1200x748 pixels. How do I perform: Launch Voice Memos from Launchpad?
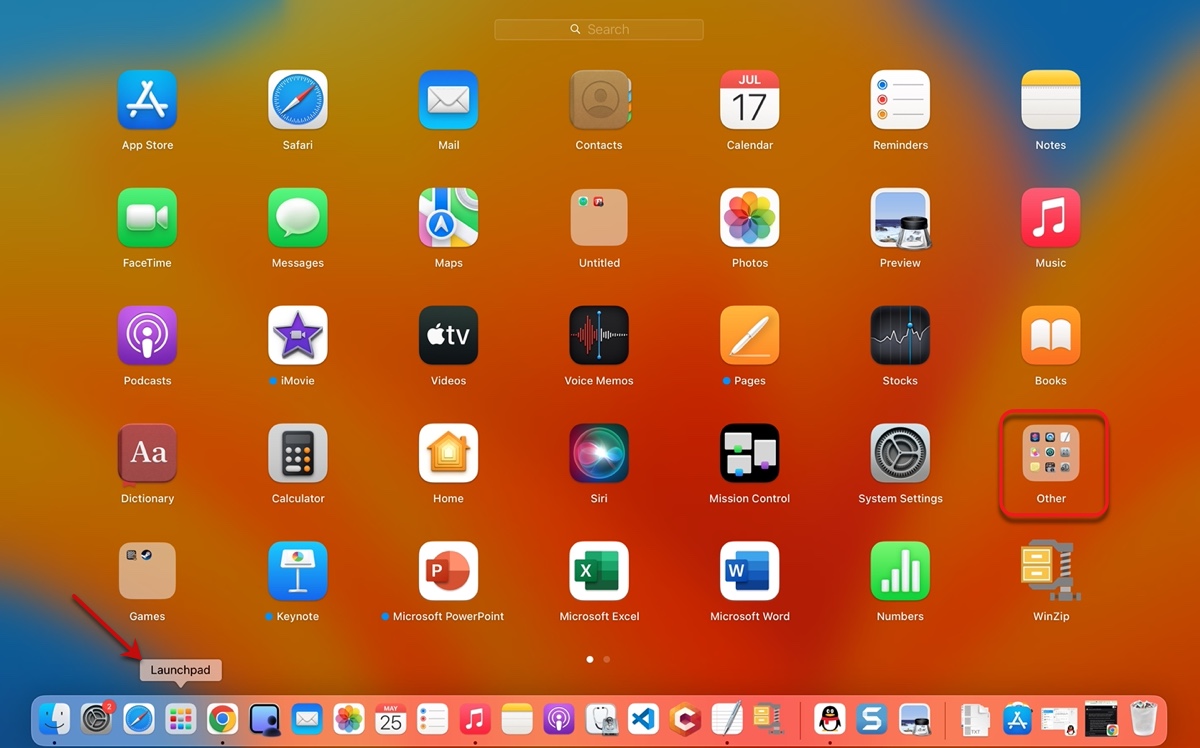[599, 336]
